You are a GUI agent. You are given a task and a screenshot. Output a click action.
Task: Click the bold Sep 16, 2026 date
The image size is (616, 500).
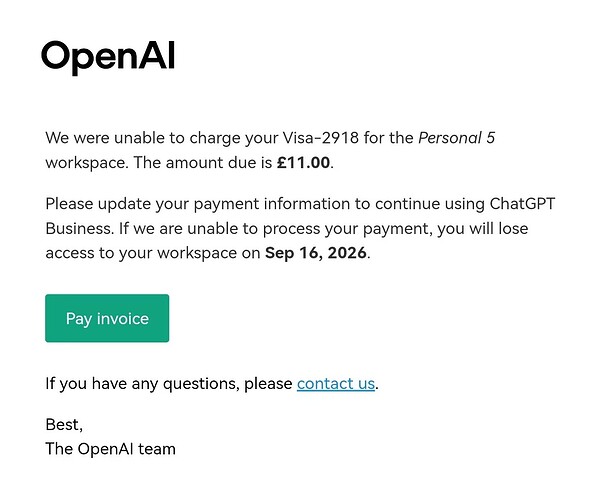click(x=316, y=253)
